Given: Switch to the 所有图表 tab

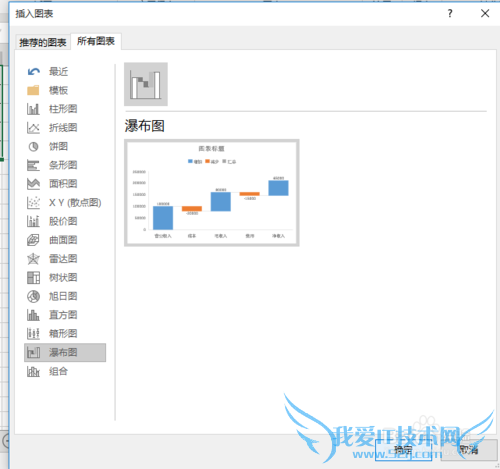Looking at the screenshot, I should click(96, 41).
